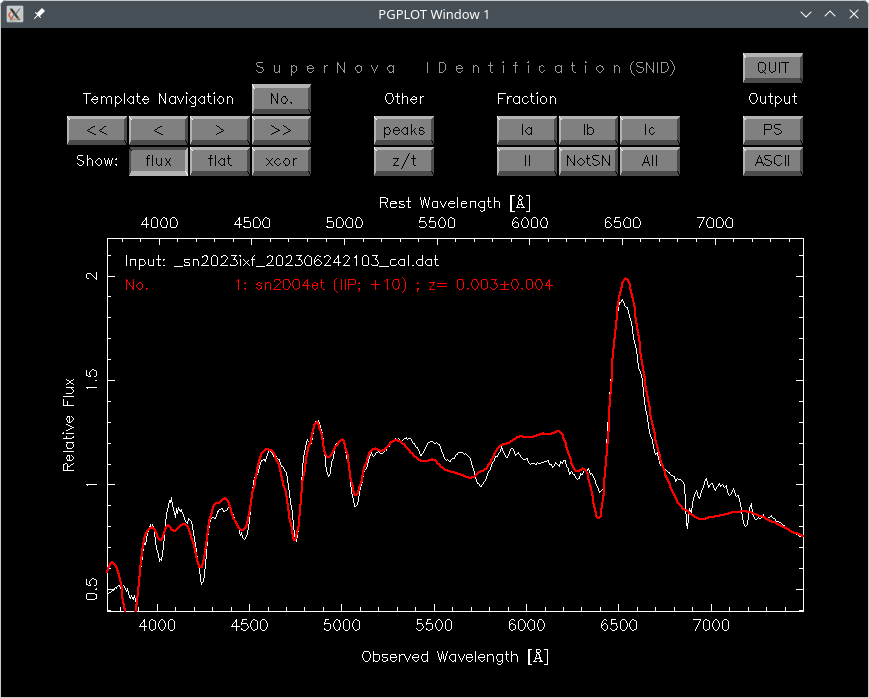Screen dimensions: 869x698
Task: Click the Template Navigation label
Action: (158, 99)
